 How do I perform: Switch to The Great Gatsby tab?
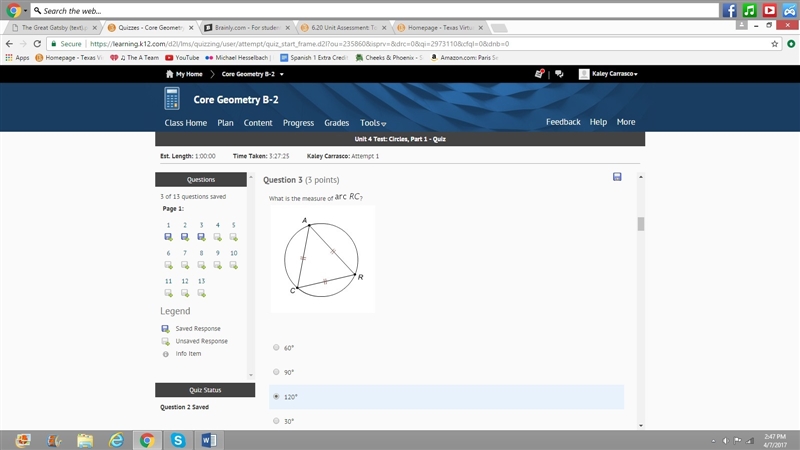point(54,28)
